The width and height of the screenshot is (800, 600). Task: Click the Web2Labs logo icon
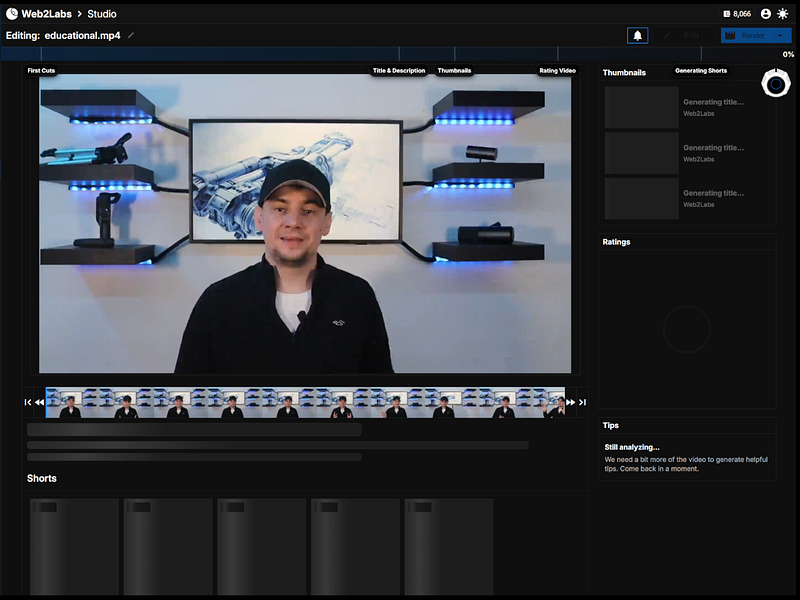(x=12, y=14)
